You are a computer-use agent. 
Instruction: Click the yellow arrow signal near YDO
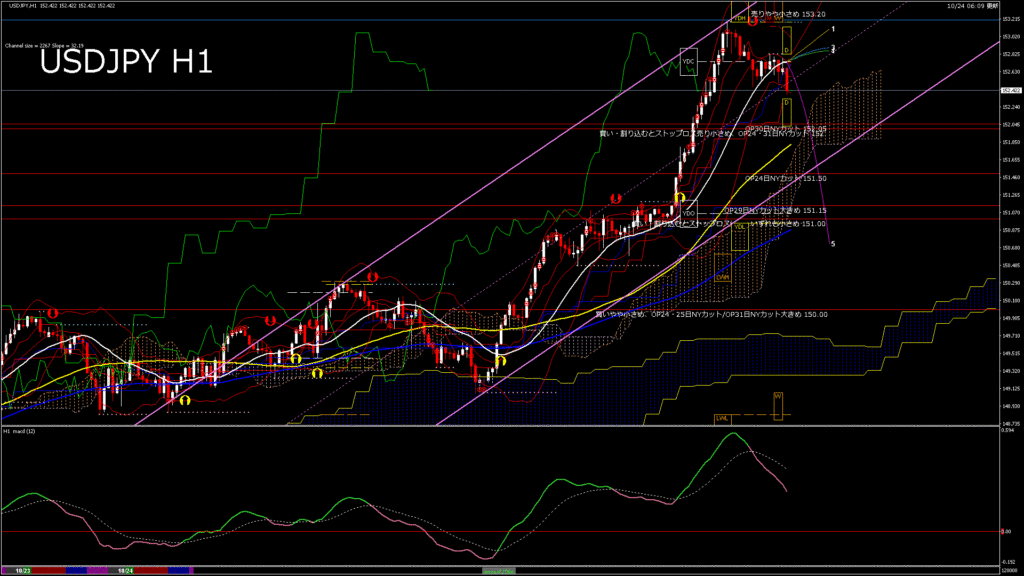click(679, 197)
